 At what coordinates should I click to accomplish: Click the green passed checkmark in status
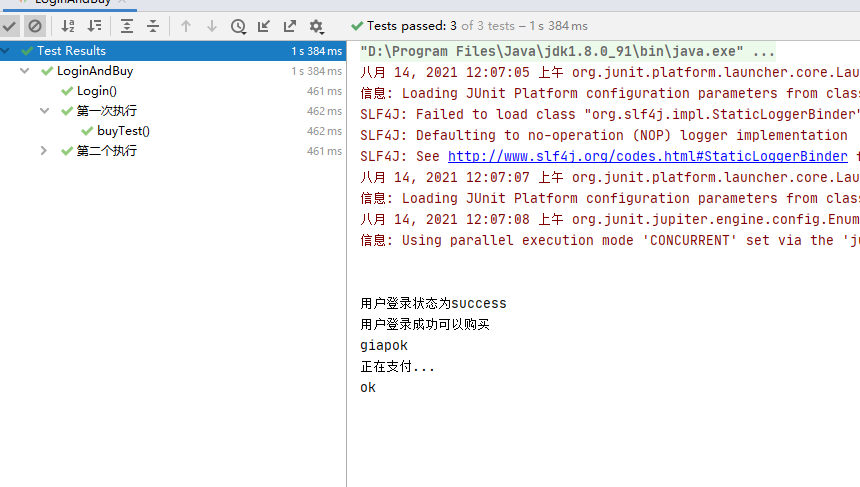point(357,26)
